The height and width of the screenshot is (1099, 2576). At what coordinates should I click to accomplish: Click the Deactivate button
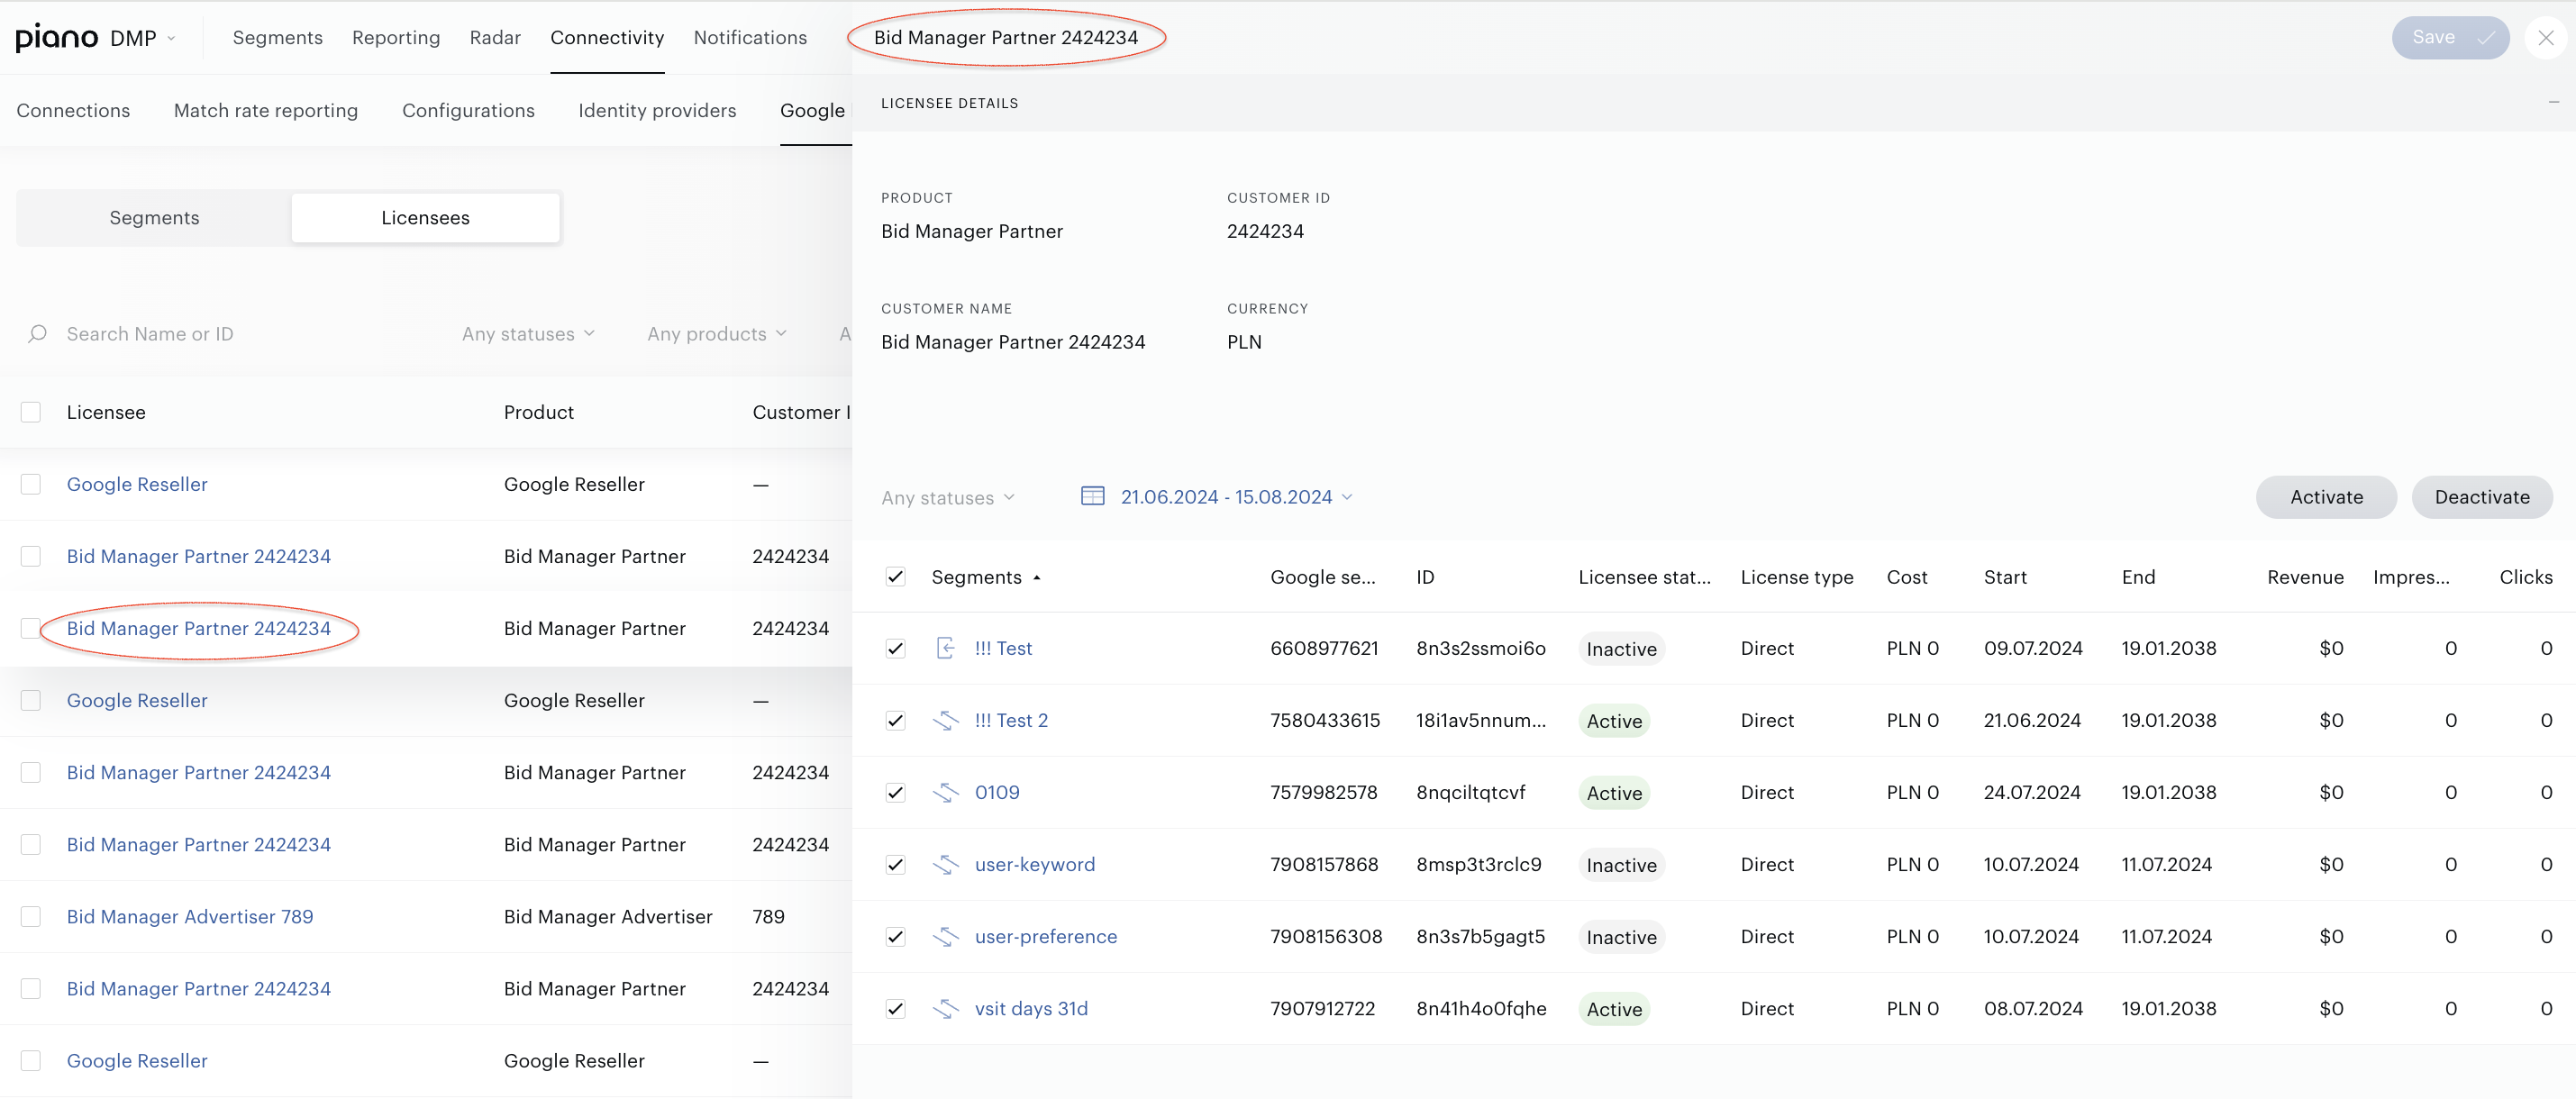click(x=2482, y=497)
